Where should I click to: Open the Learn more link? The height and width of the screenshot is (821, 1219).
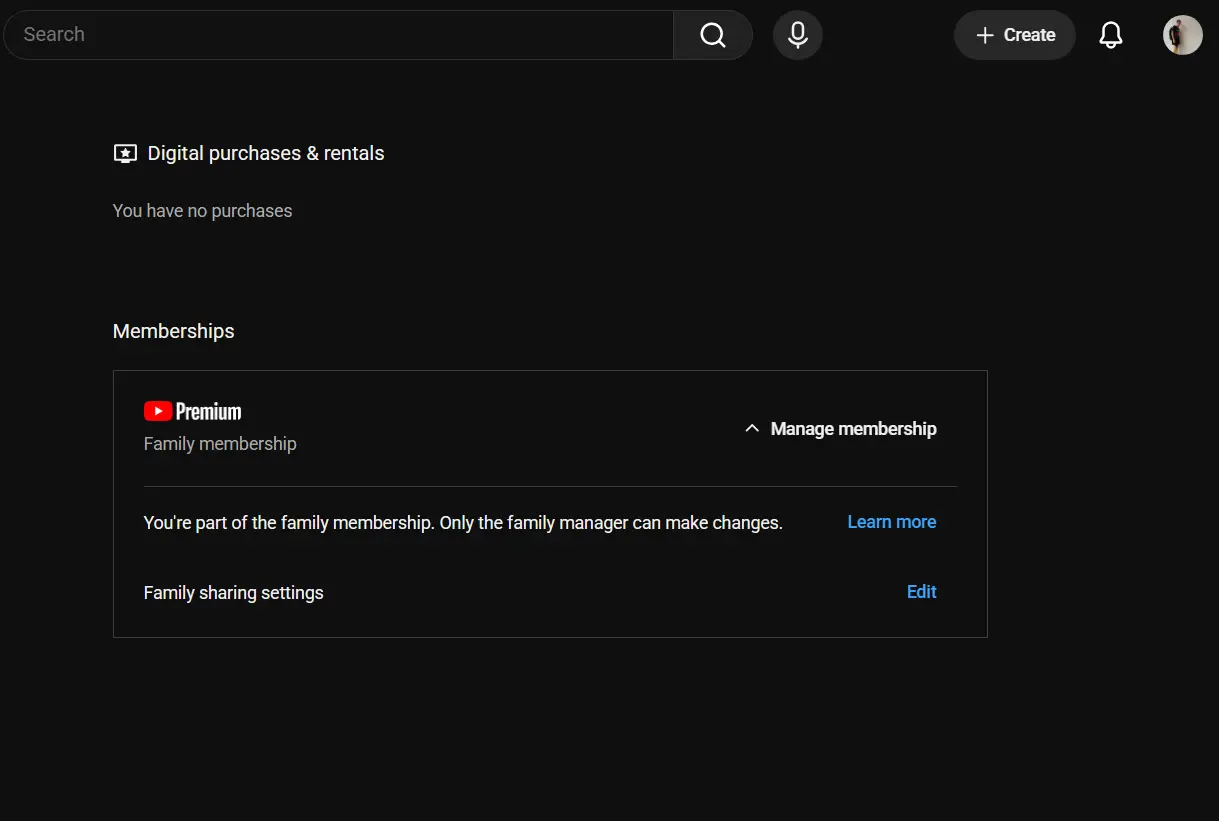[892, 522]
